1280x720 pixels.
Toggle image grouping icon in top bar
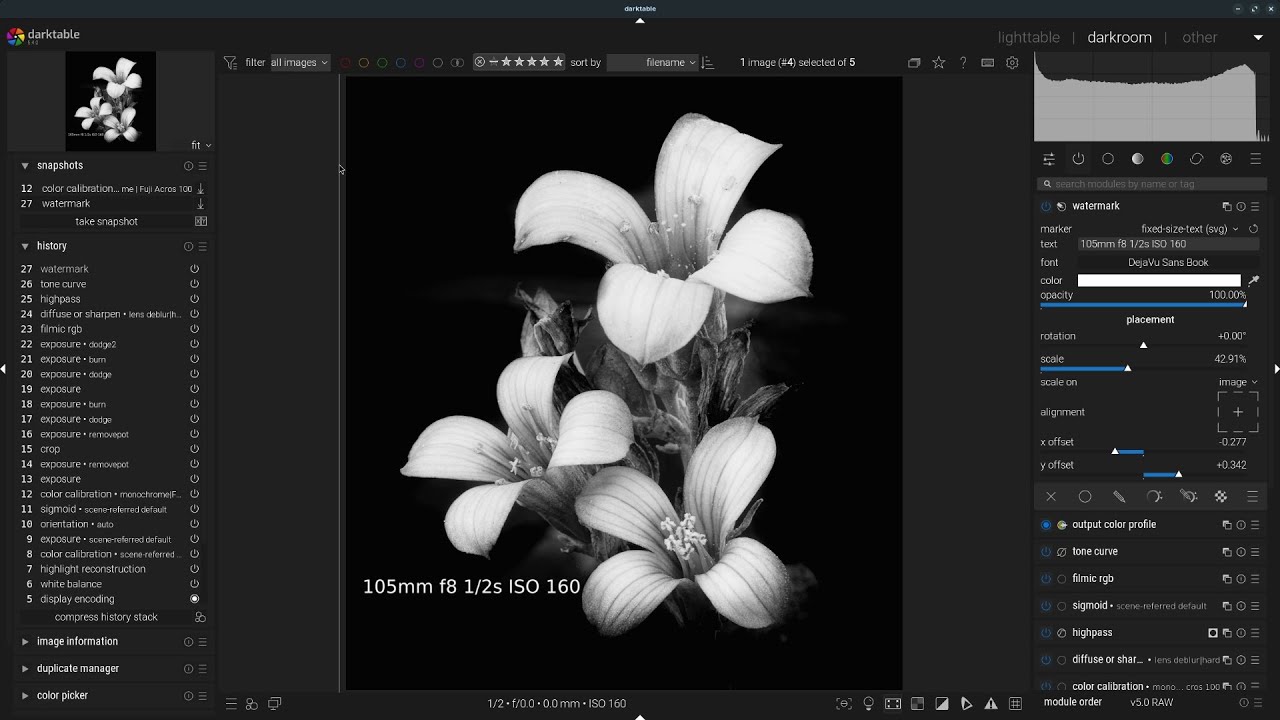click(x=914, y=63)
